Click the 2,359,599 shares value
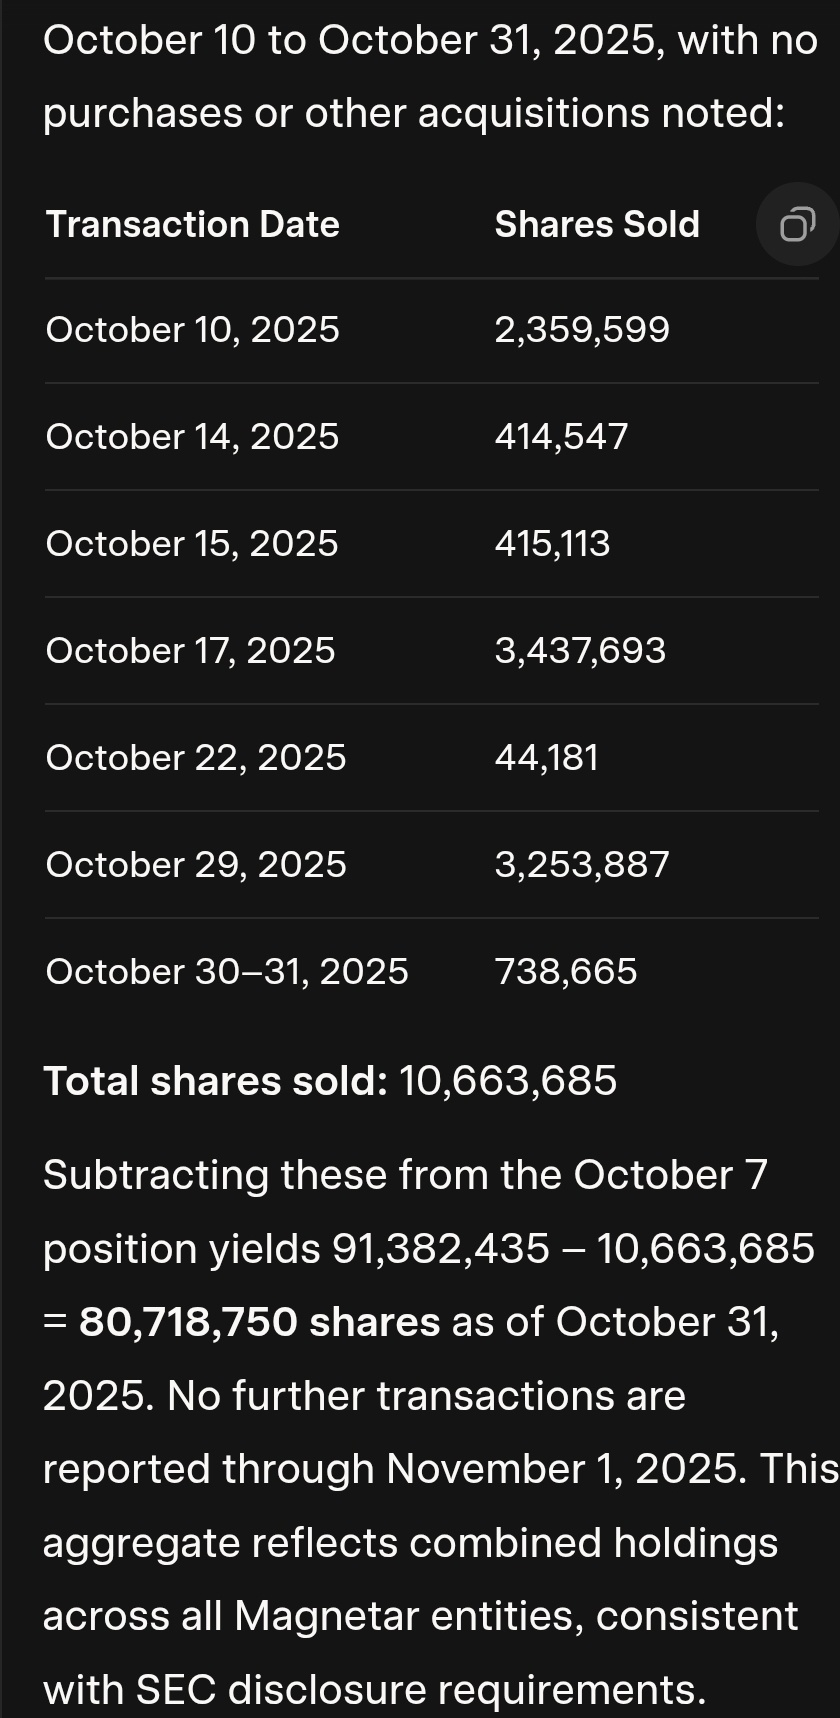Screen dimensions: 840x1718 click(x=582, y=330)
